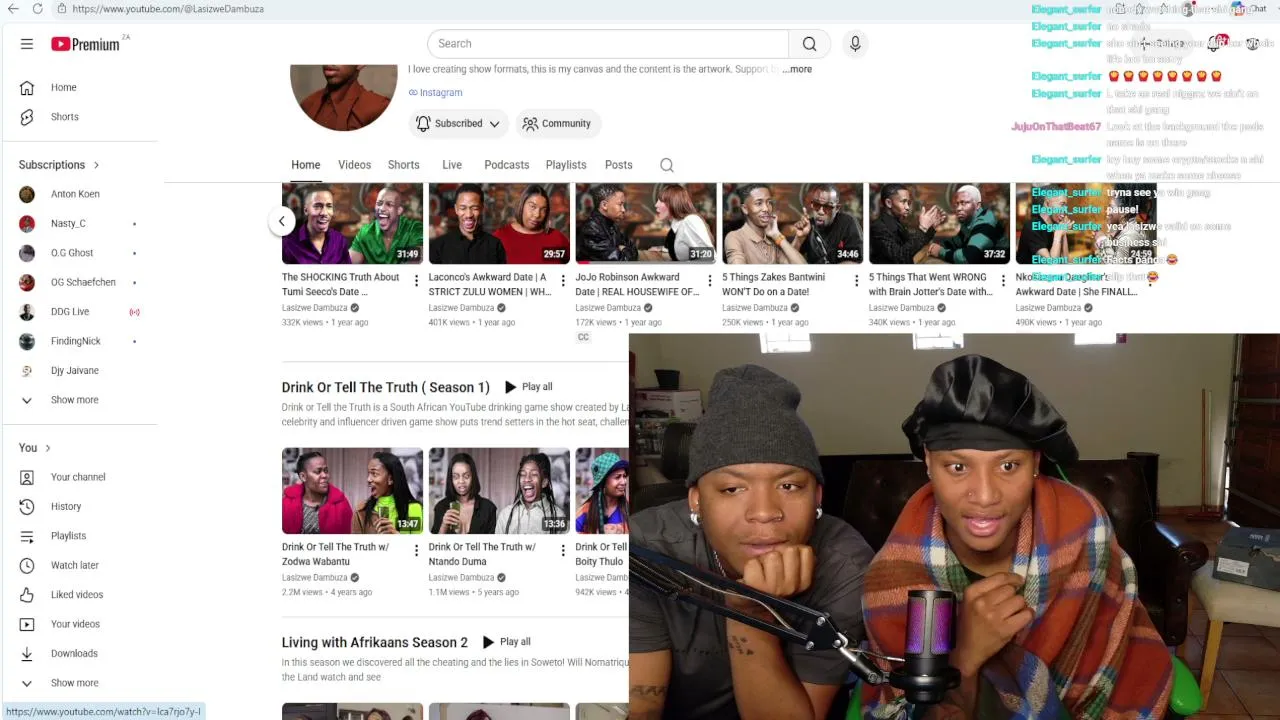The image size is (1280, 720).
Task: Search within the channel using magnifier icon
Action: (667, 165)
